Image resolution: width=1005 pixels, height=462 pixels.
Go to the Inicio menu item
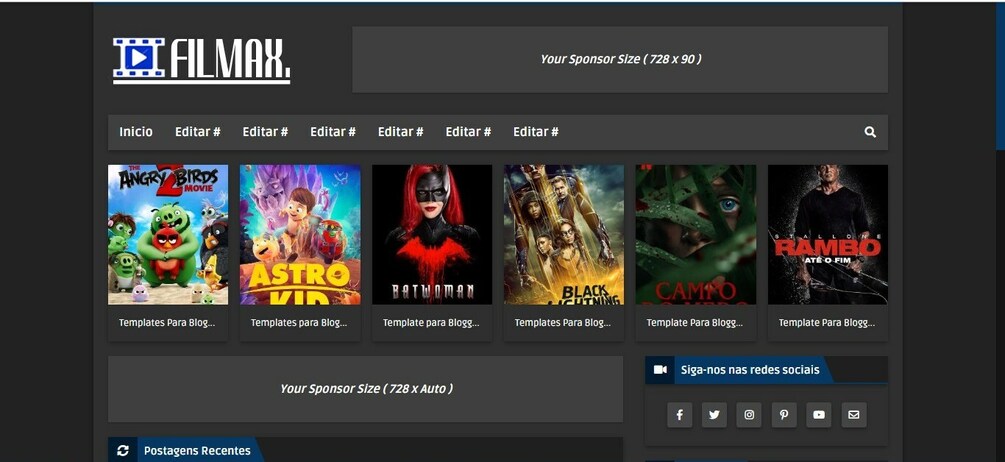[x=136, y=132]
